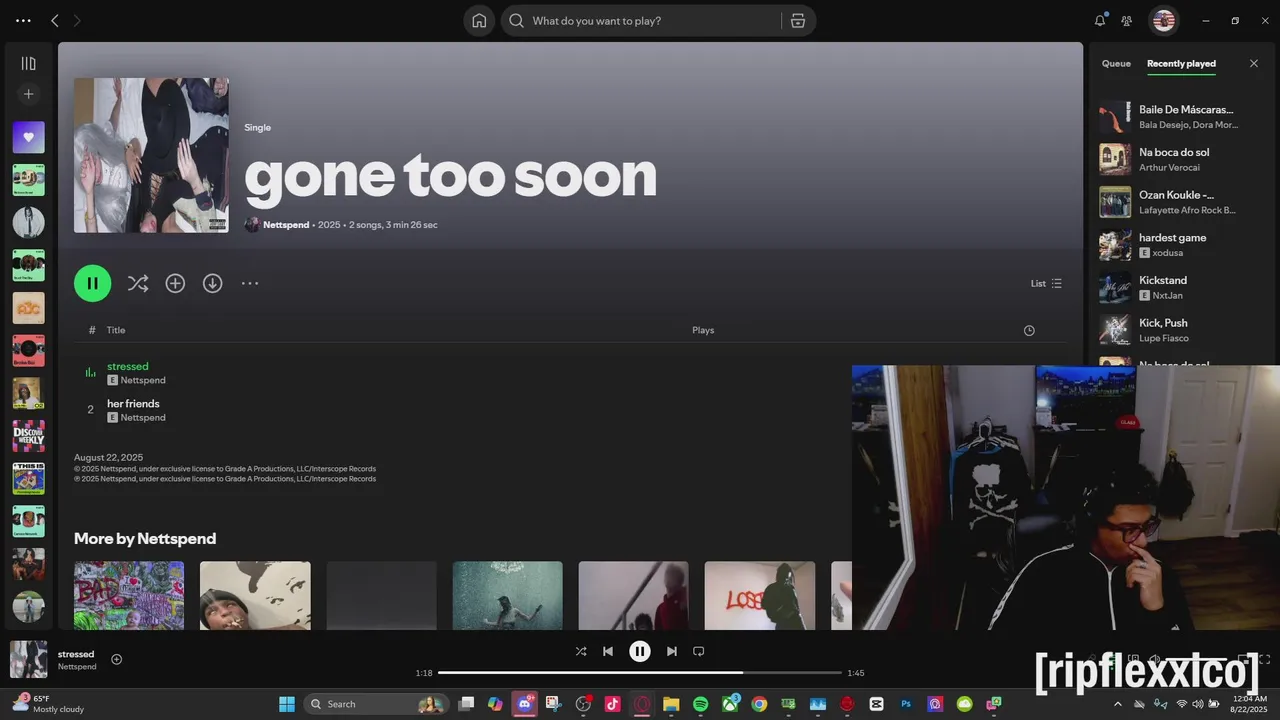The width and height of the screenshot is (1280, 720).
Task: Toggle shuffle in the player bar
Action: [581, 651]
